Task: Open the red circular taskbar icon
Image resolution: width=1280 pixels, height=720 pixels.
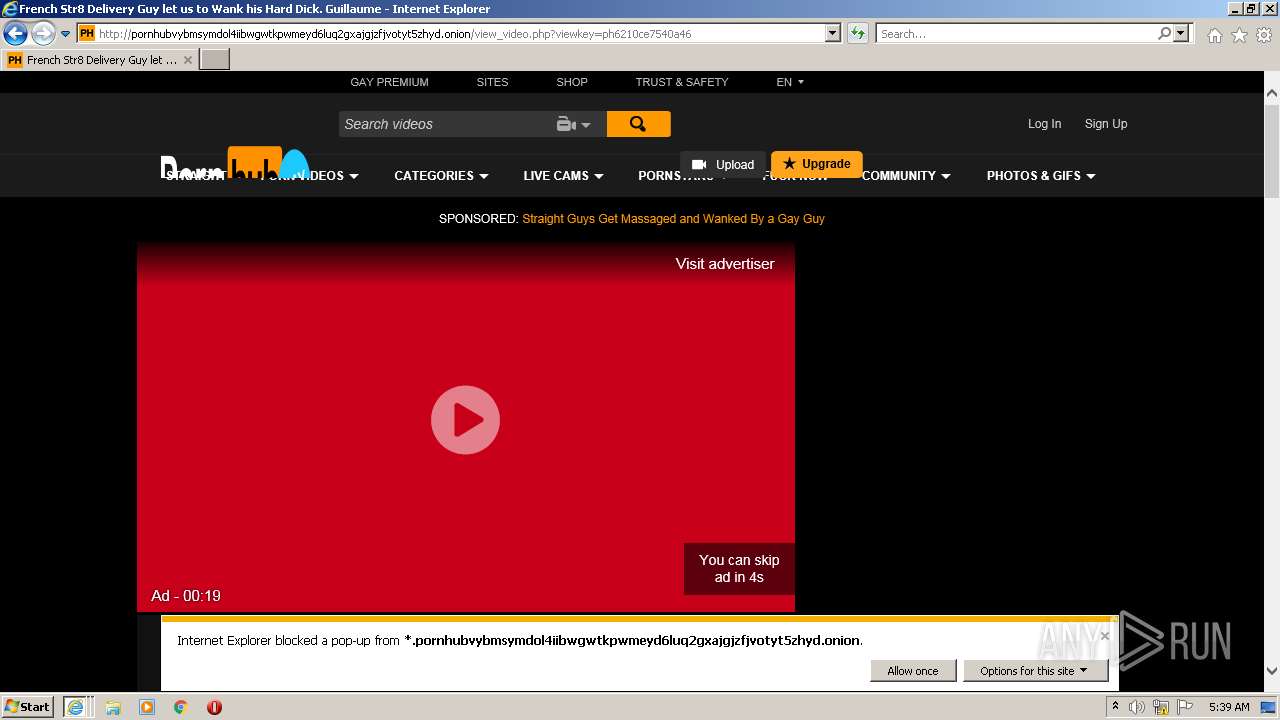Action: point(214,707)
